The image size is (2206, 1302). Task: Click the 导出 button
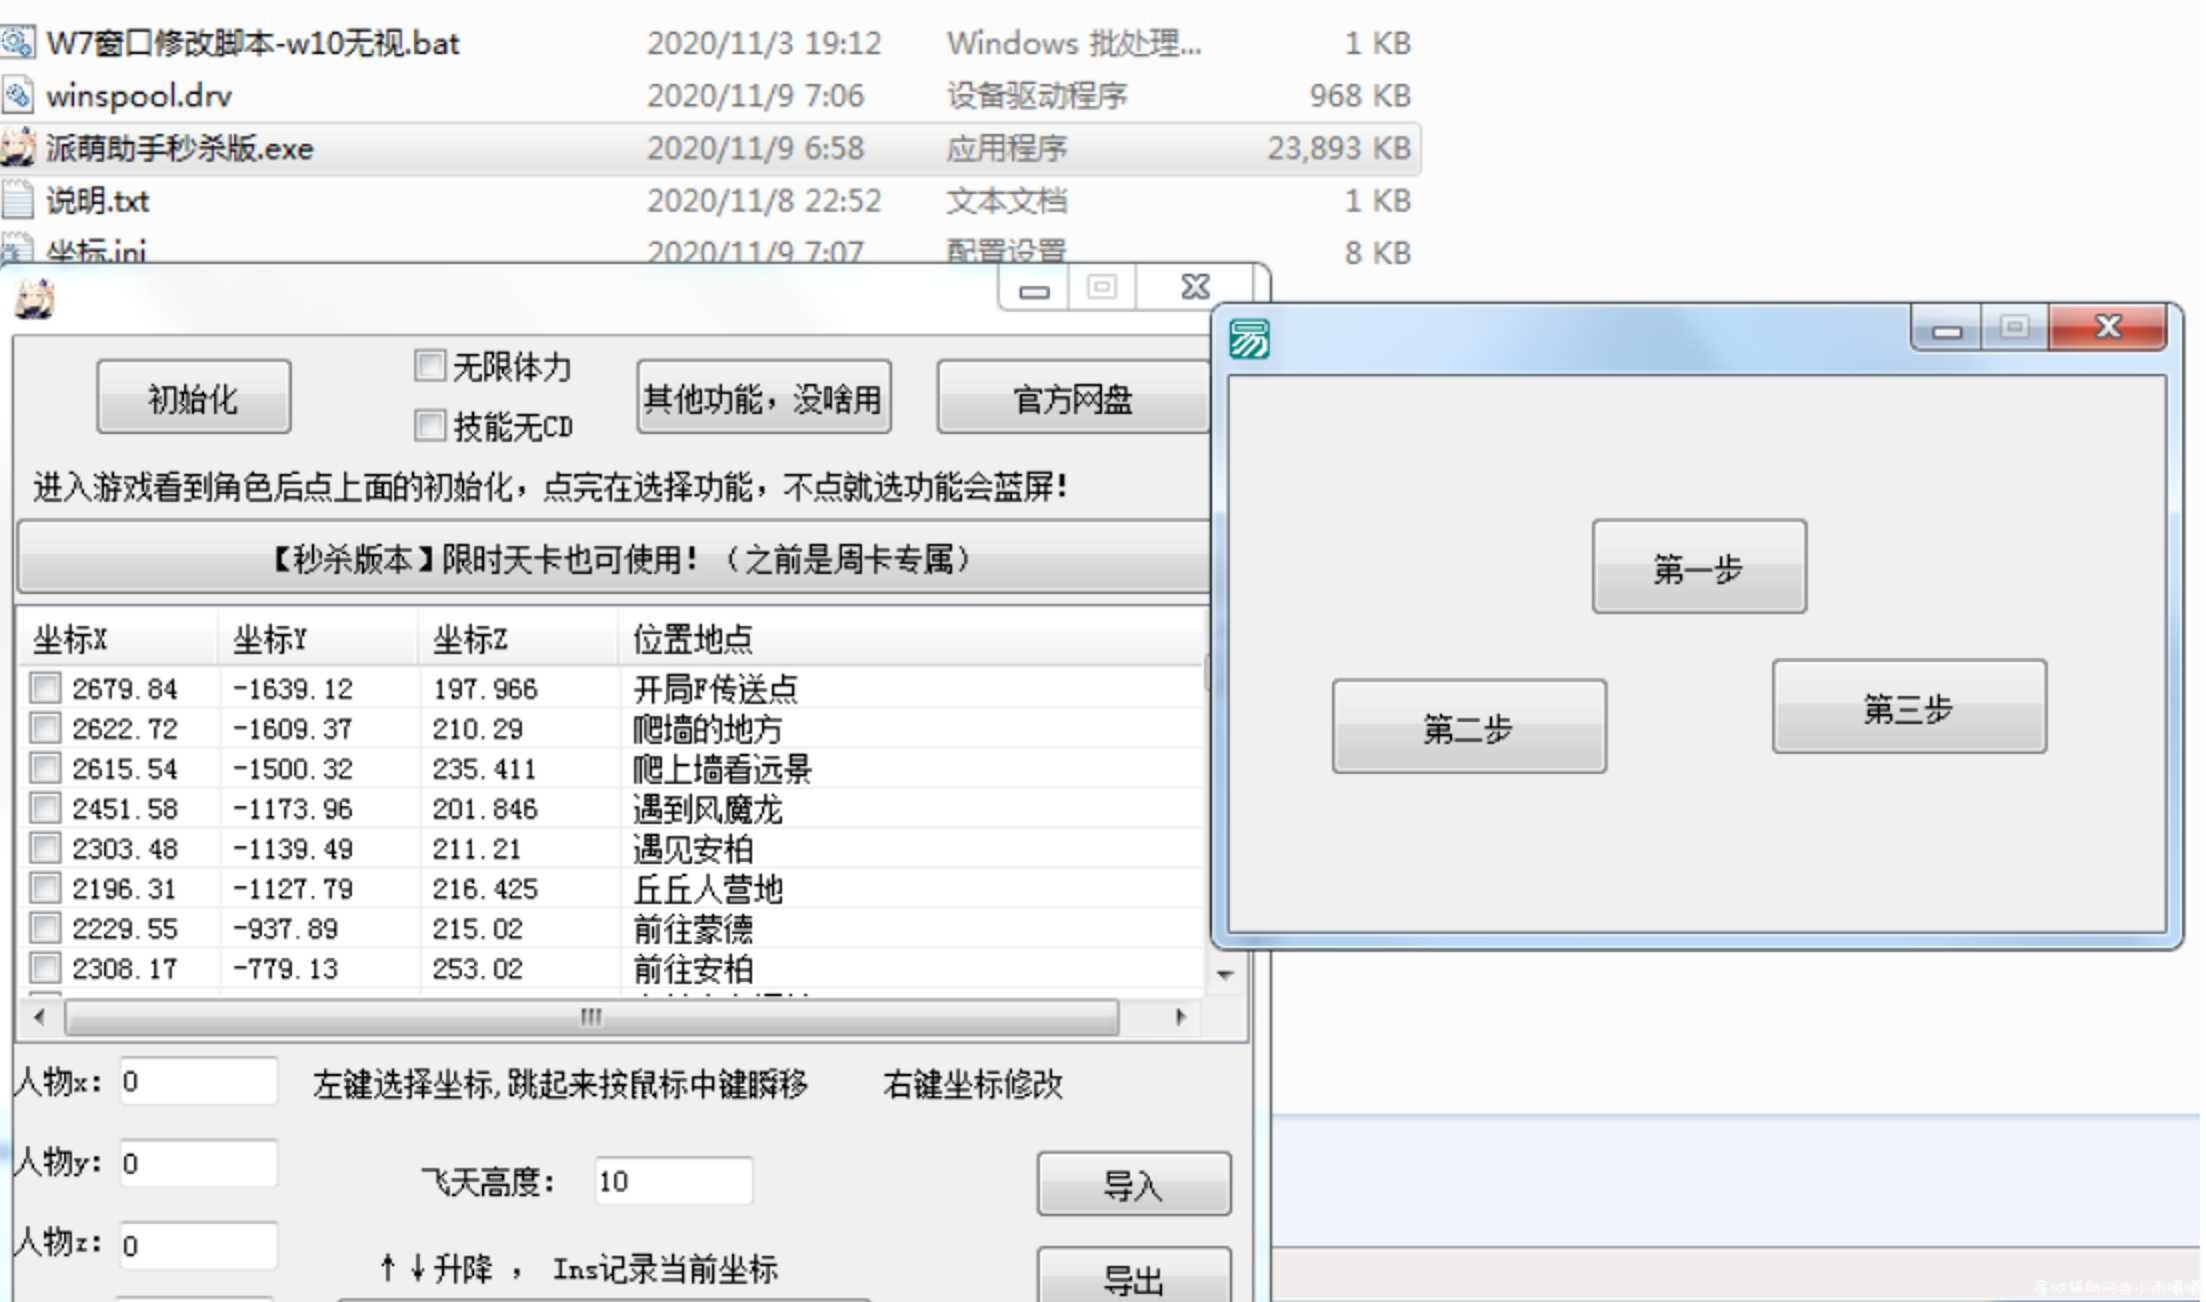click(x=1134, y=1276)
